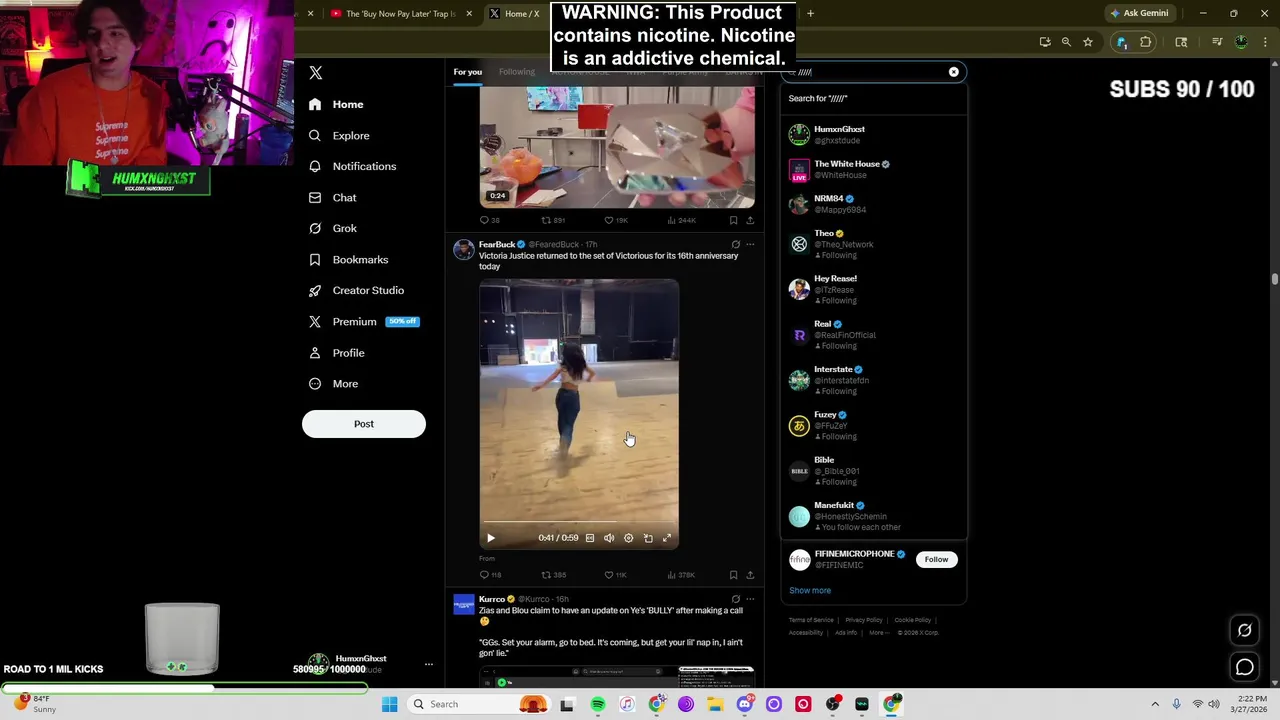Like FearBuck's post with 11K likes

(x=615, y=575)
